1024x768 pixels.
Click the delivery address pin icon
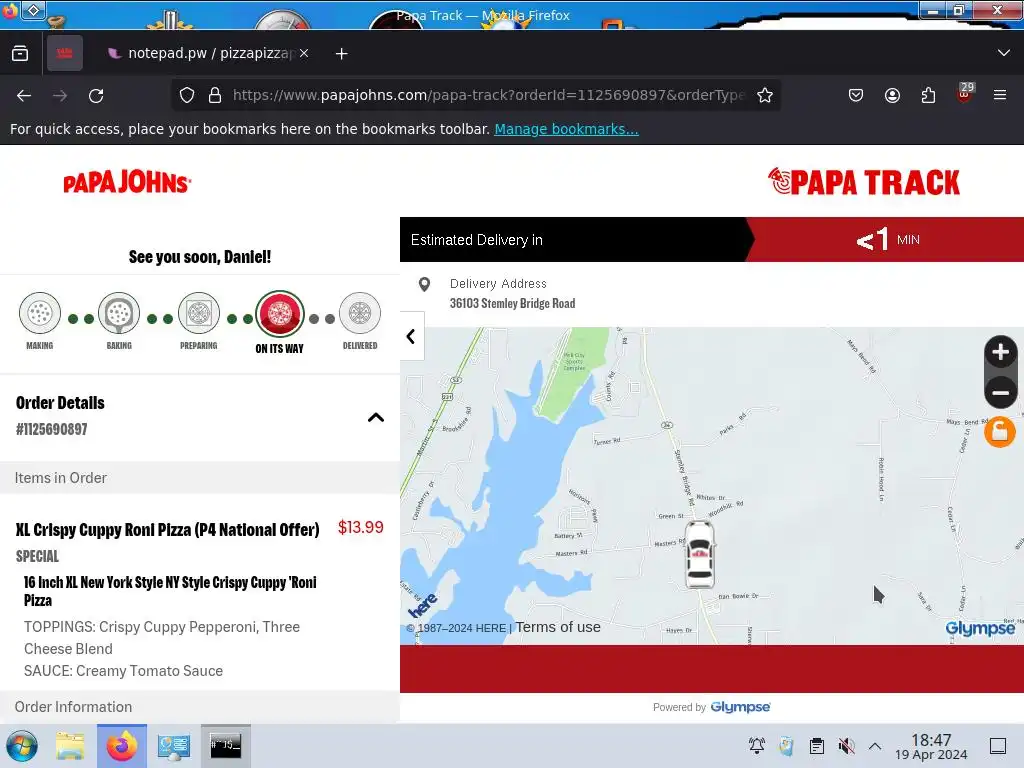tap(424, 284)
